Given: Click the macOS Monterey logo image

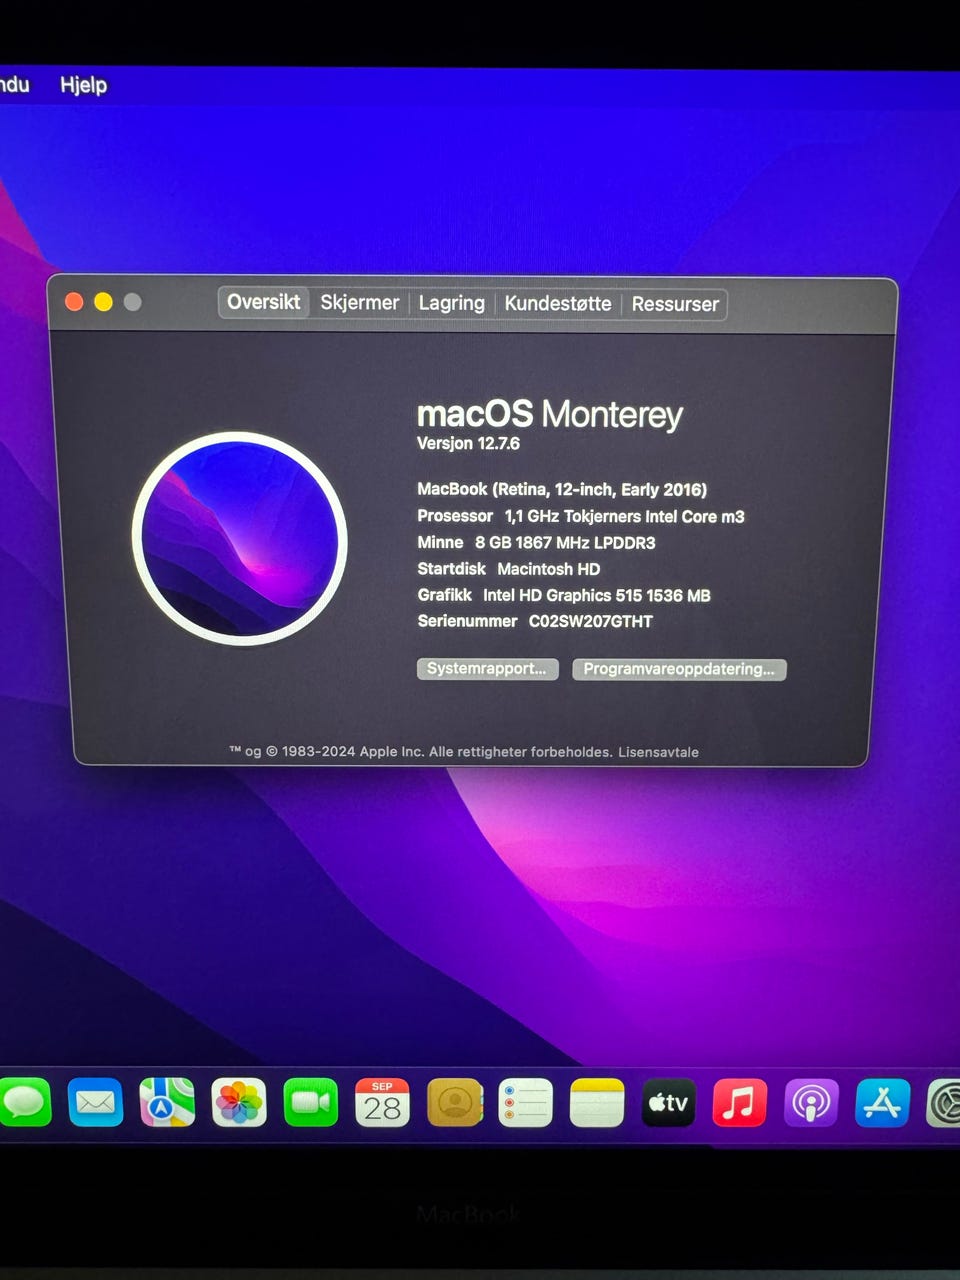Looking at the screenshot, I should point(240,538).
